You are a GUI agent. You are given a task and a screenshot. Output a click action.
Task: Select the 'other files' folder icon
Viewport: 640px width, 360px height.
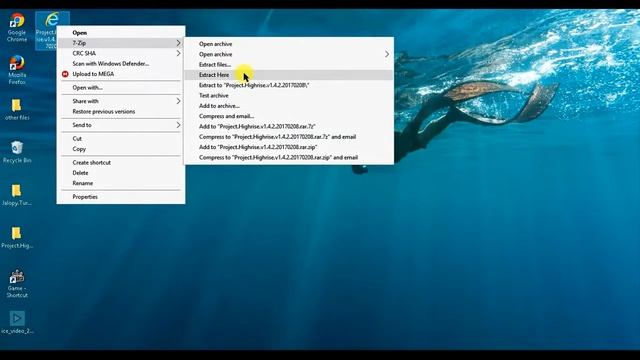(17, 106)
